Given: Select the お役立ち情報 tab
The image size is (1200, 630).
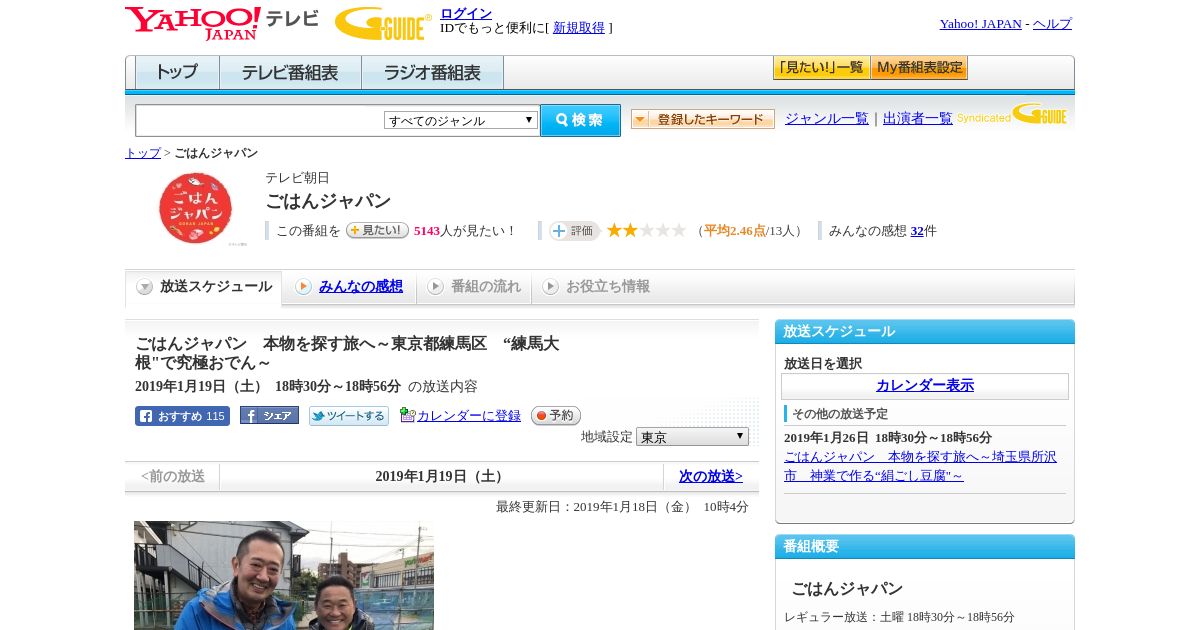Looking at the screenshot, I should tap(597, 287).
